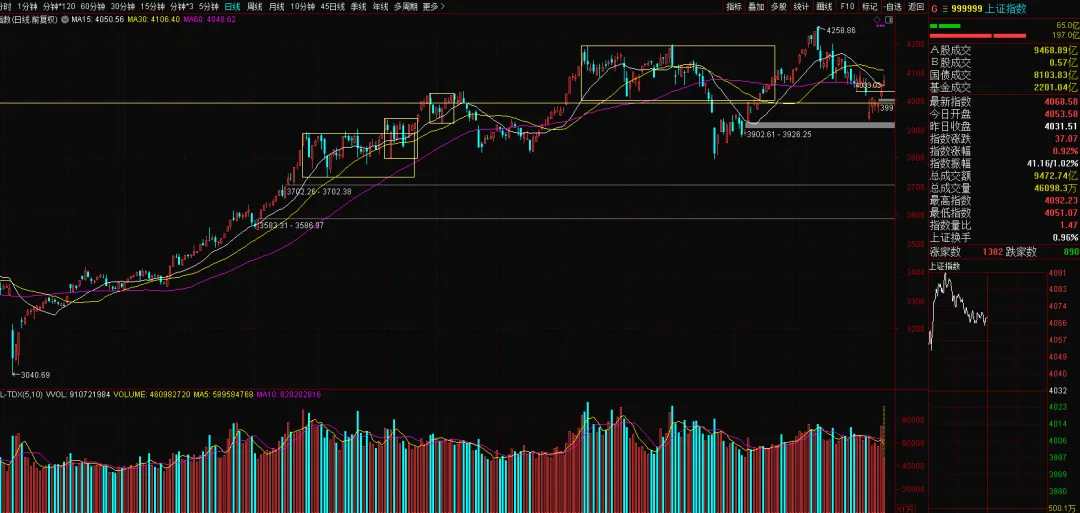Open the 多股 multi-stock view
This screenshot has height=513, width=1080.
(778, 6)
